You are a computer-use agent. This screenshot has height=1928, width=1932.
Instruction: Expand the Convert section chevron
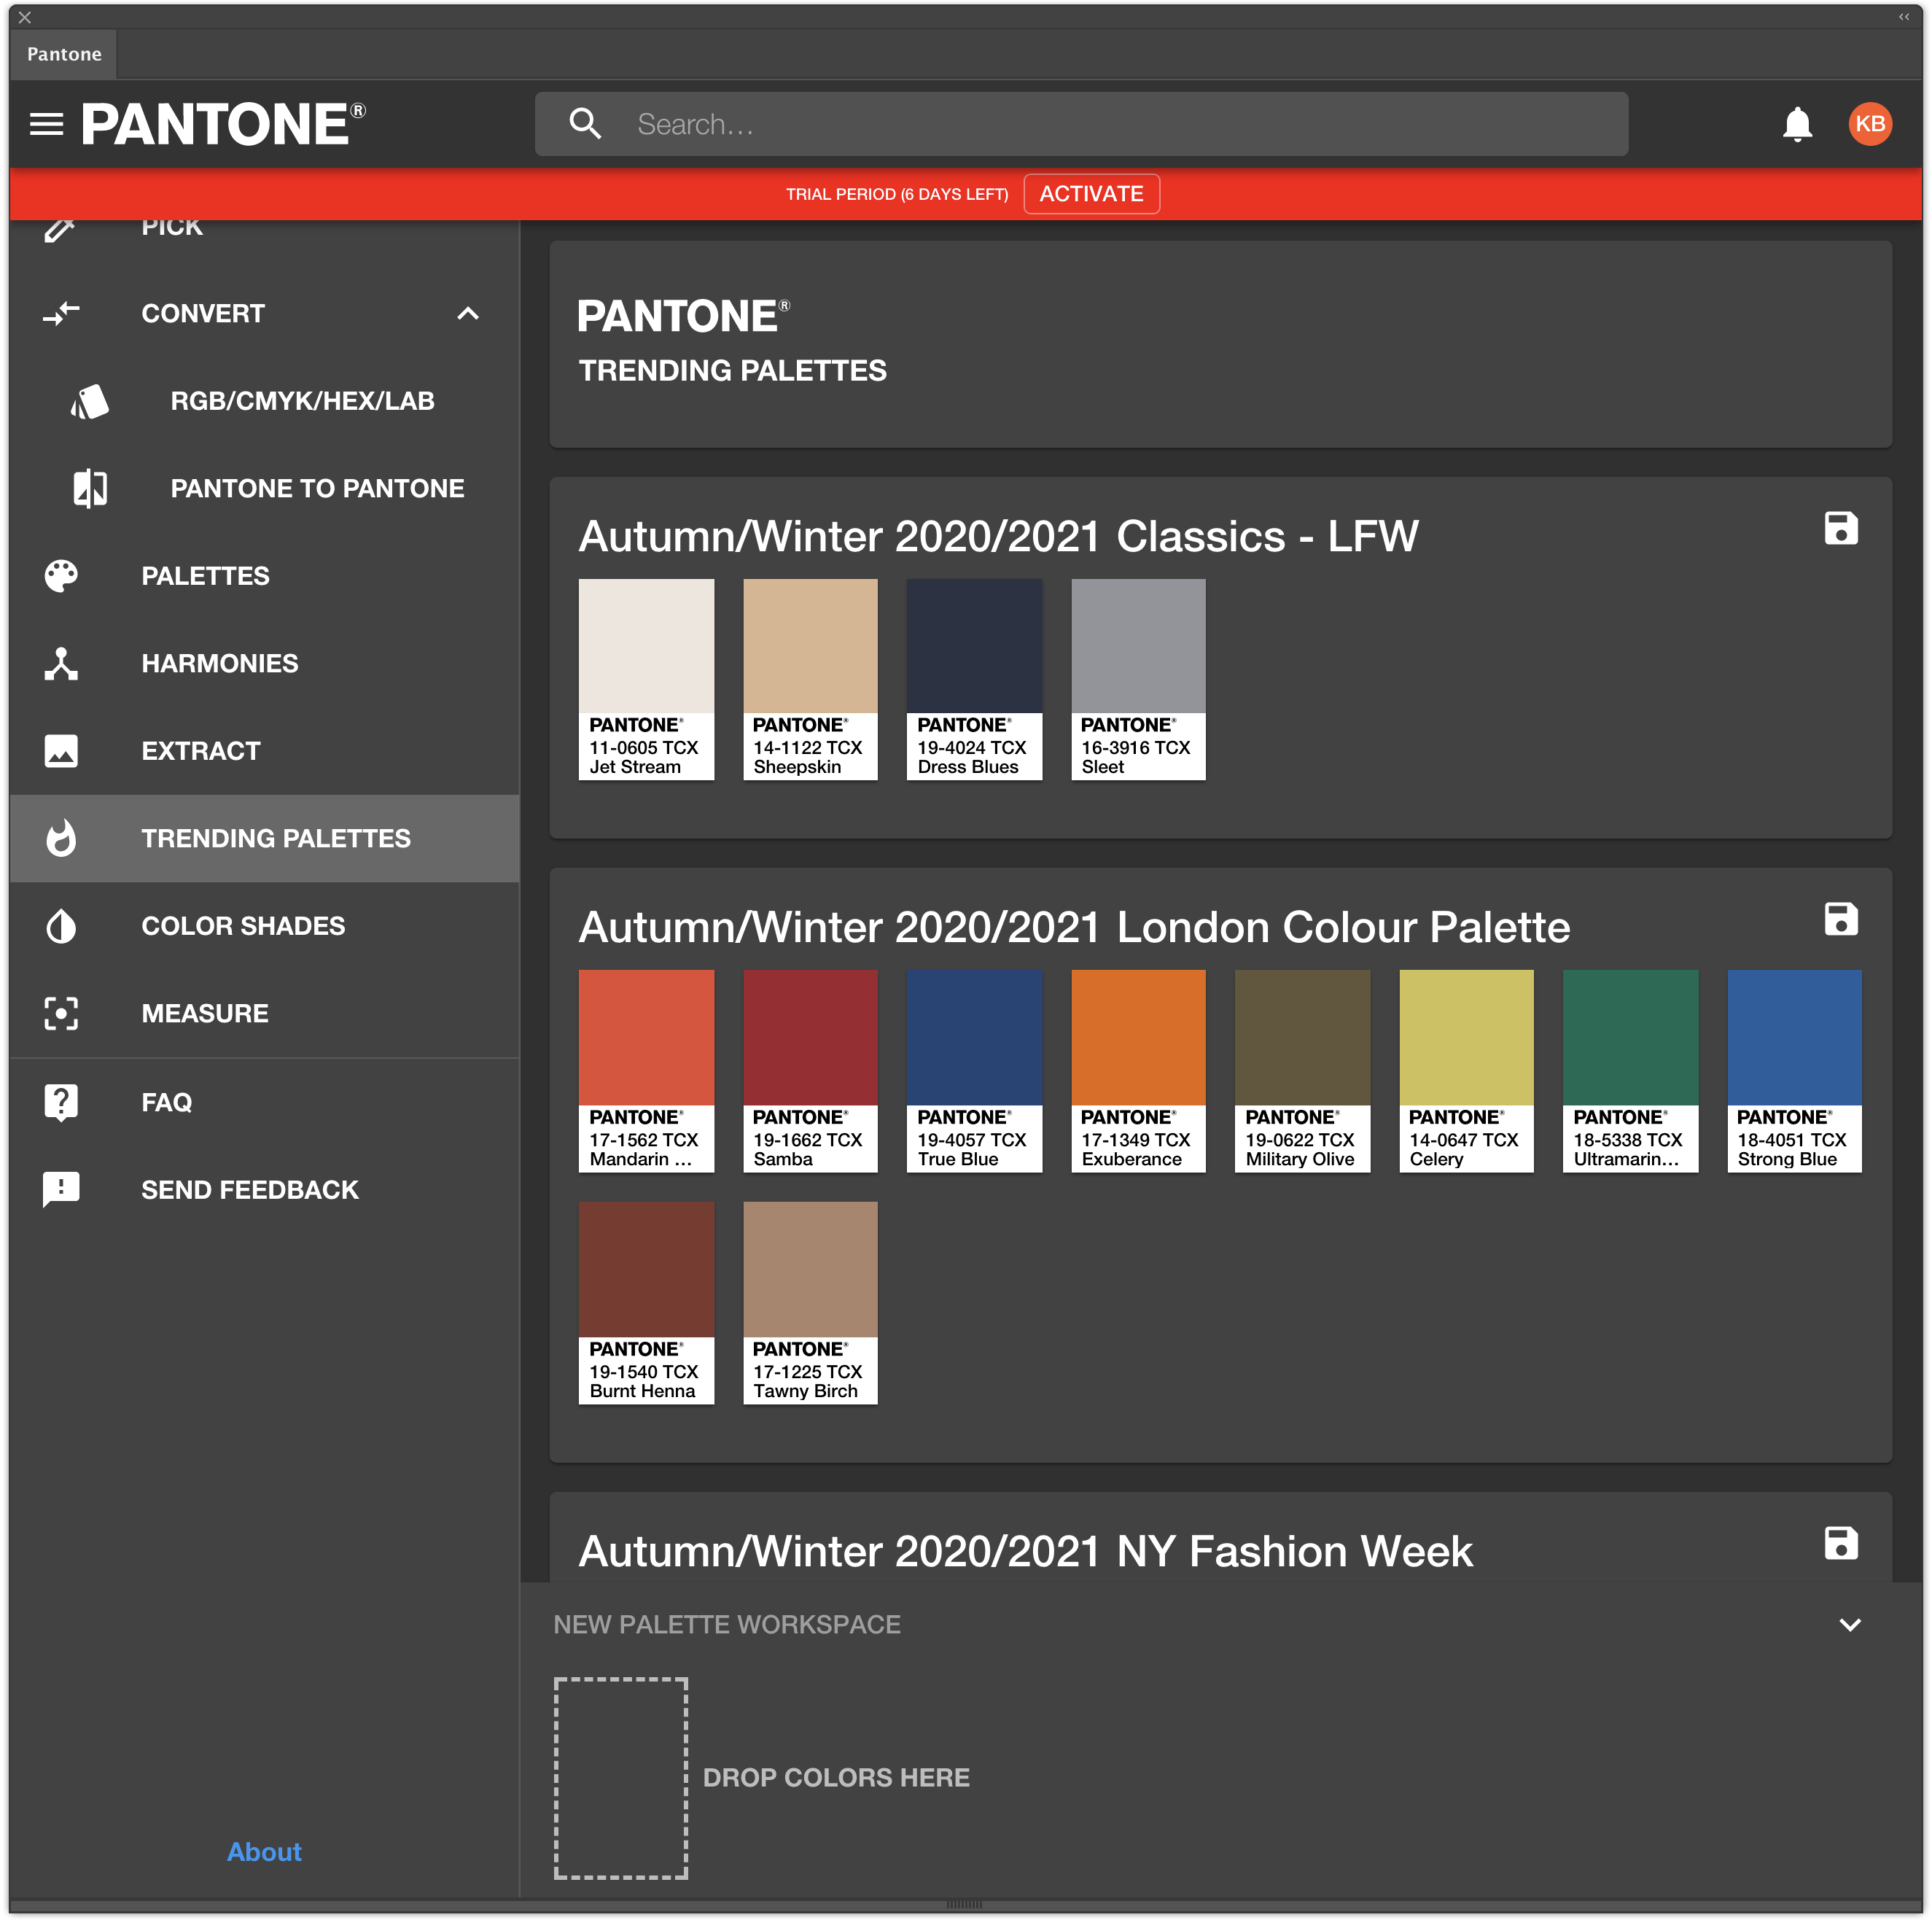click(x=470, y=313)
